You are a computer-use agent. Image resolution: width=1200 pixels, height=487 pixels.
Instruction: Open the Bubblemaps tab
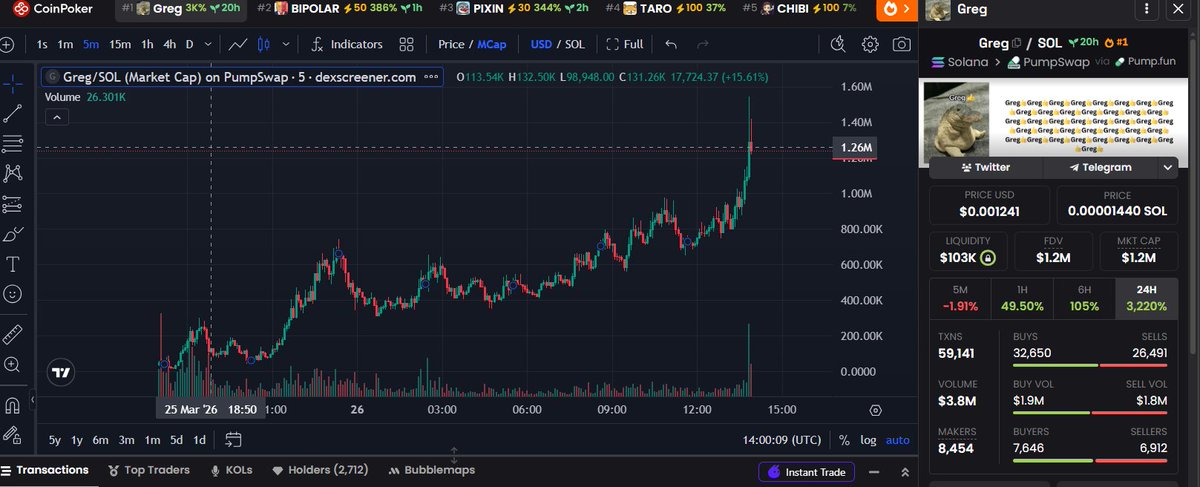coord(432,470)
